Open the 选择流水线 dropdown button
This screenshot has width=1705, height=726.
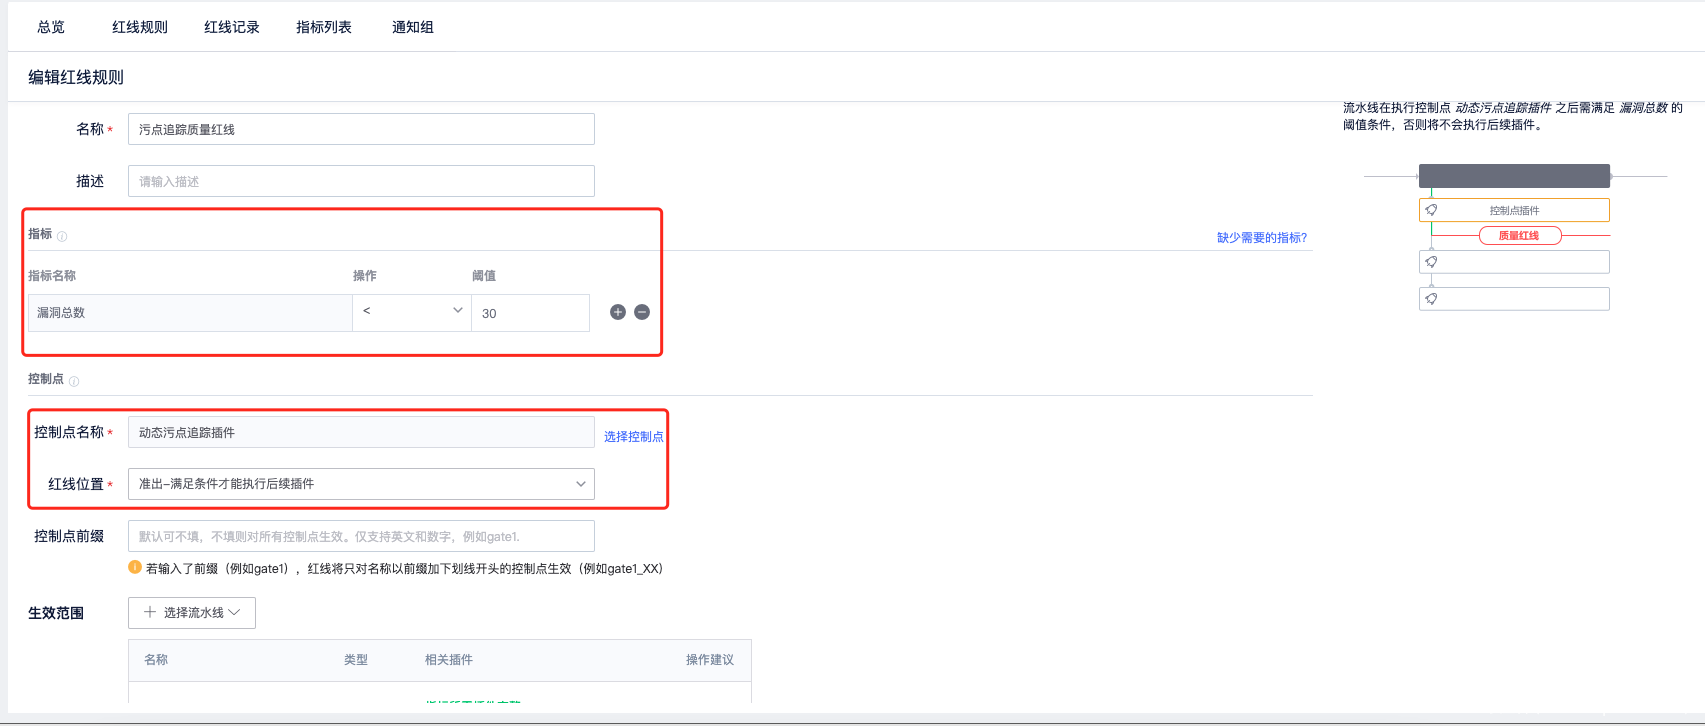click(192, 613)
